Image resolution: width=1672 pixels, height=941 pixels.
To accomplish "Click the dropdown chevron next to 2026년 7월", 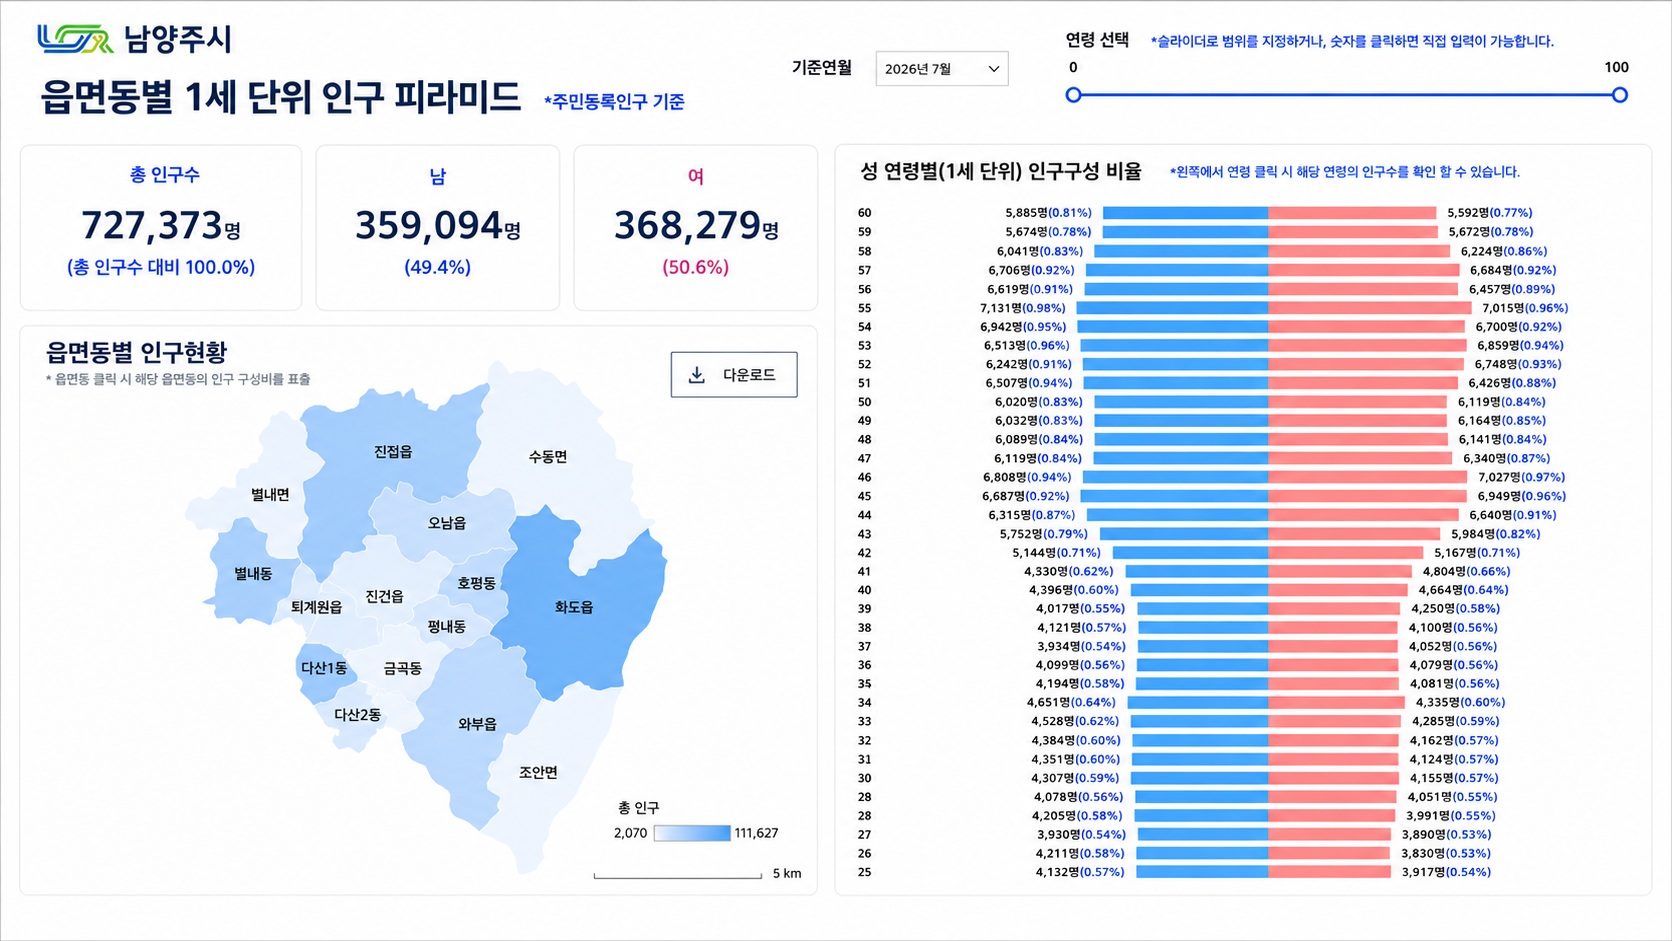I will pos(993,69).
